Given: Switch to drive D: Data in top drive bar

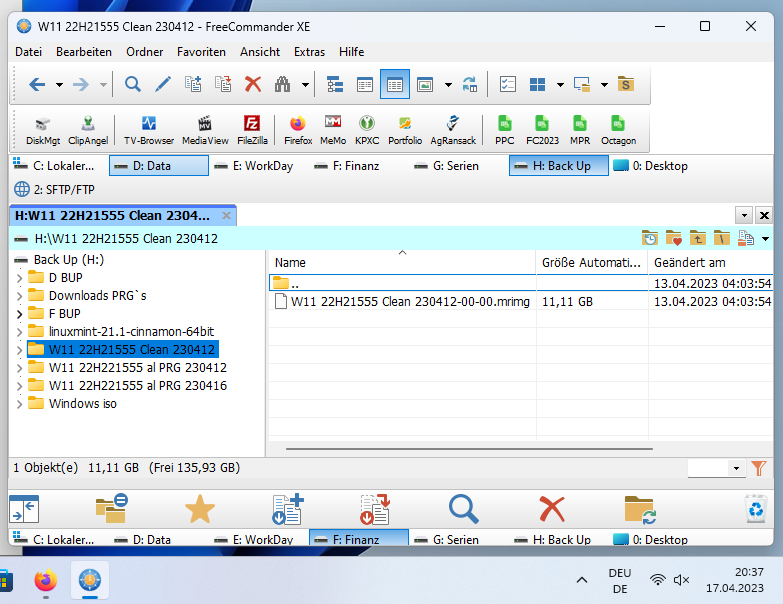Looking at the screenshot, I should [159, 166].
